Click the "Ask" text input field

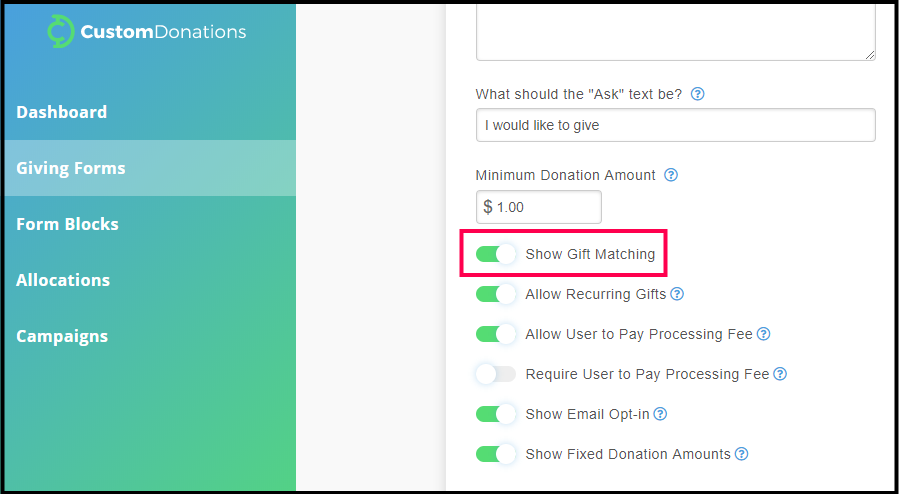pos(675,125)
